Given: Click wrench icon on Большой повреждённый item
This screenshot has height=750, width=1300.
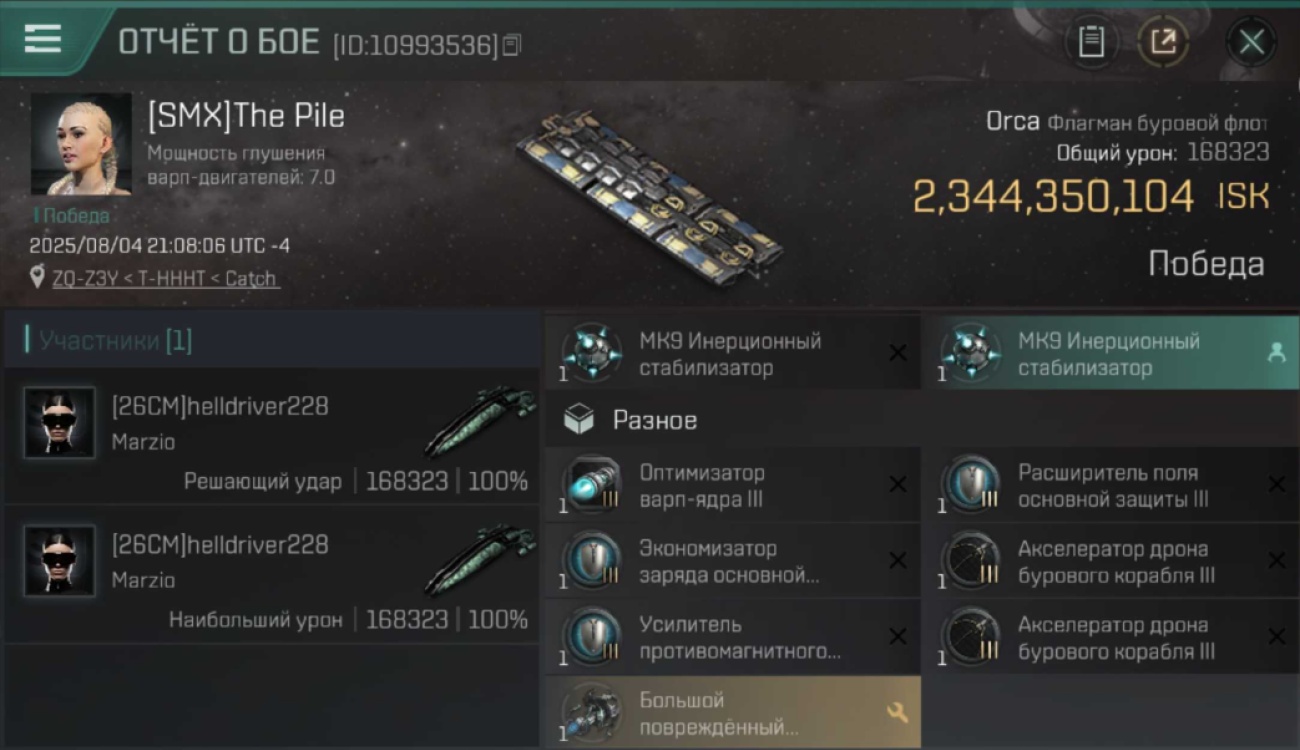Looking at the screenshot, I should coord(897,712).
